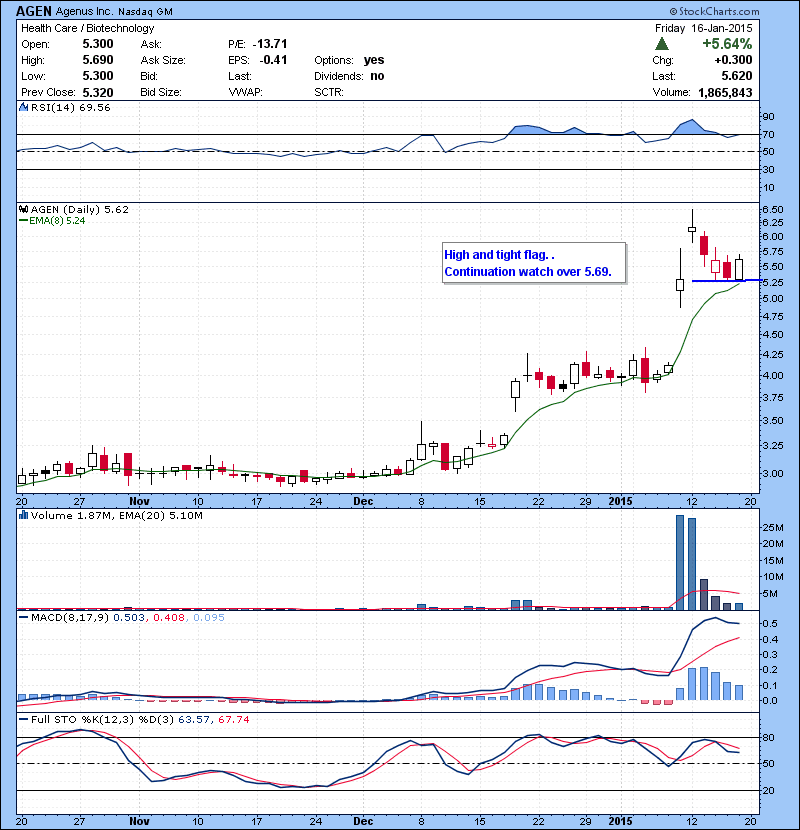Click the Options value yes
This screenshot has width=800, height=830.
(x=374, y=60)
